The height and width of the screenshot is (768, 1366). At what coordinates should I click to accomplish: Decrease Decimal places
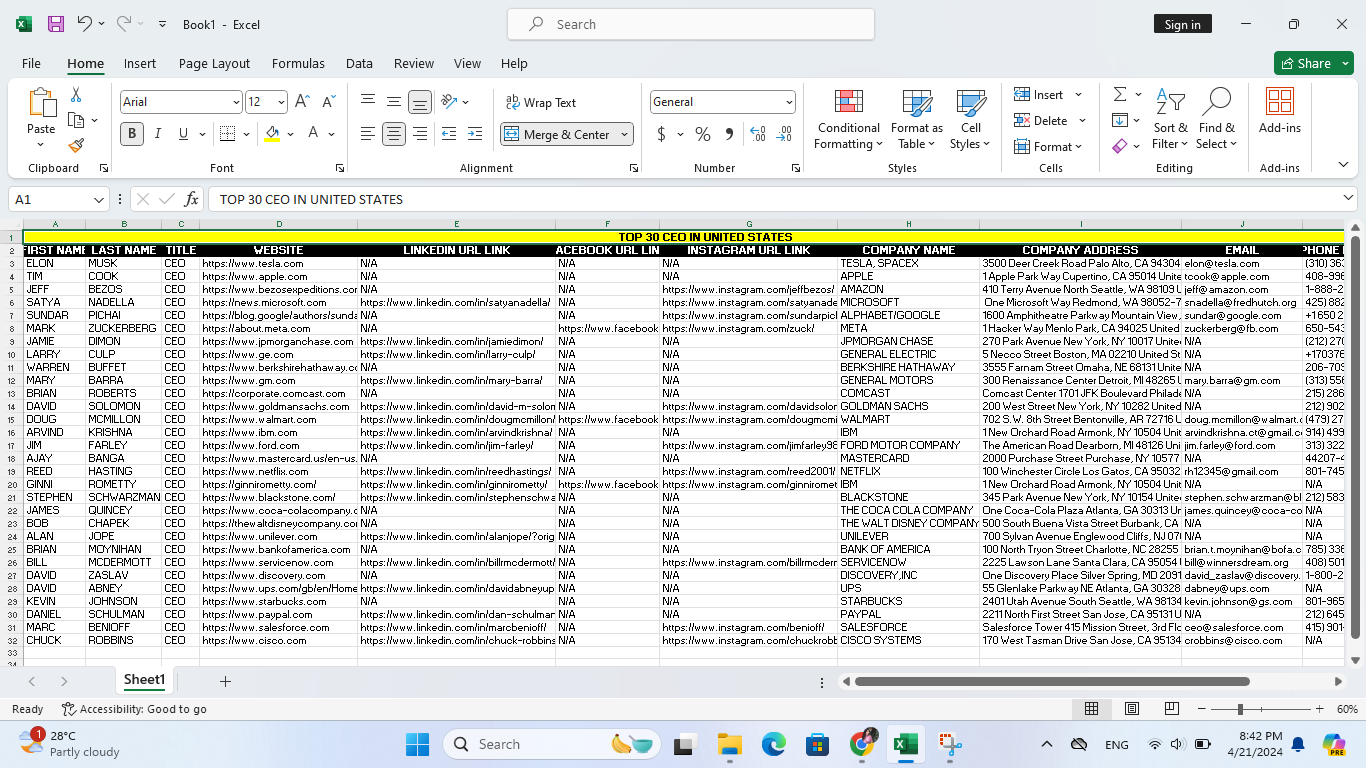point(784,134)
